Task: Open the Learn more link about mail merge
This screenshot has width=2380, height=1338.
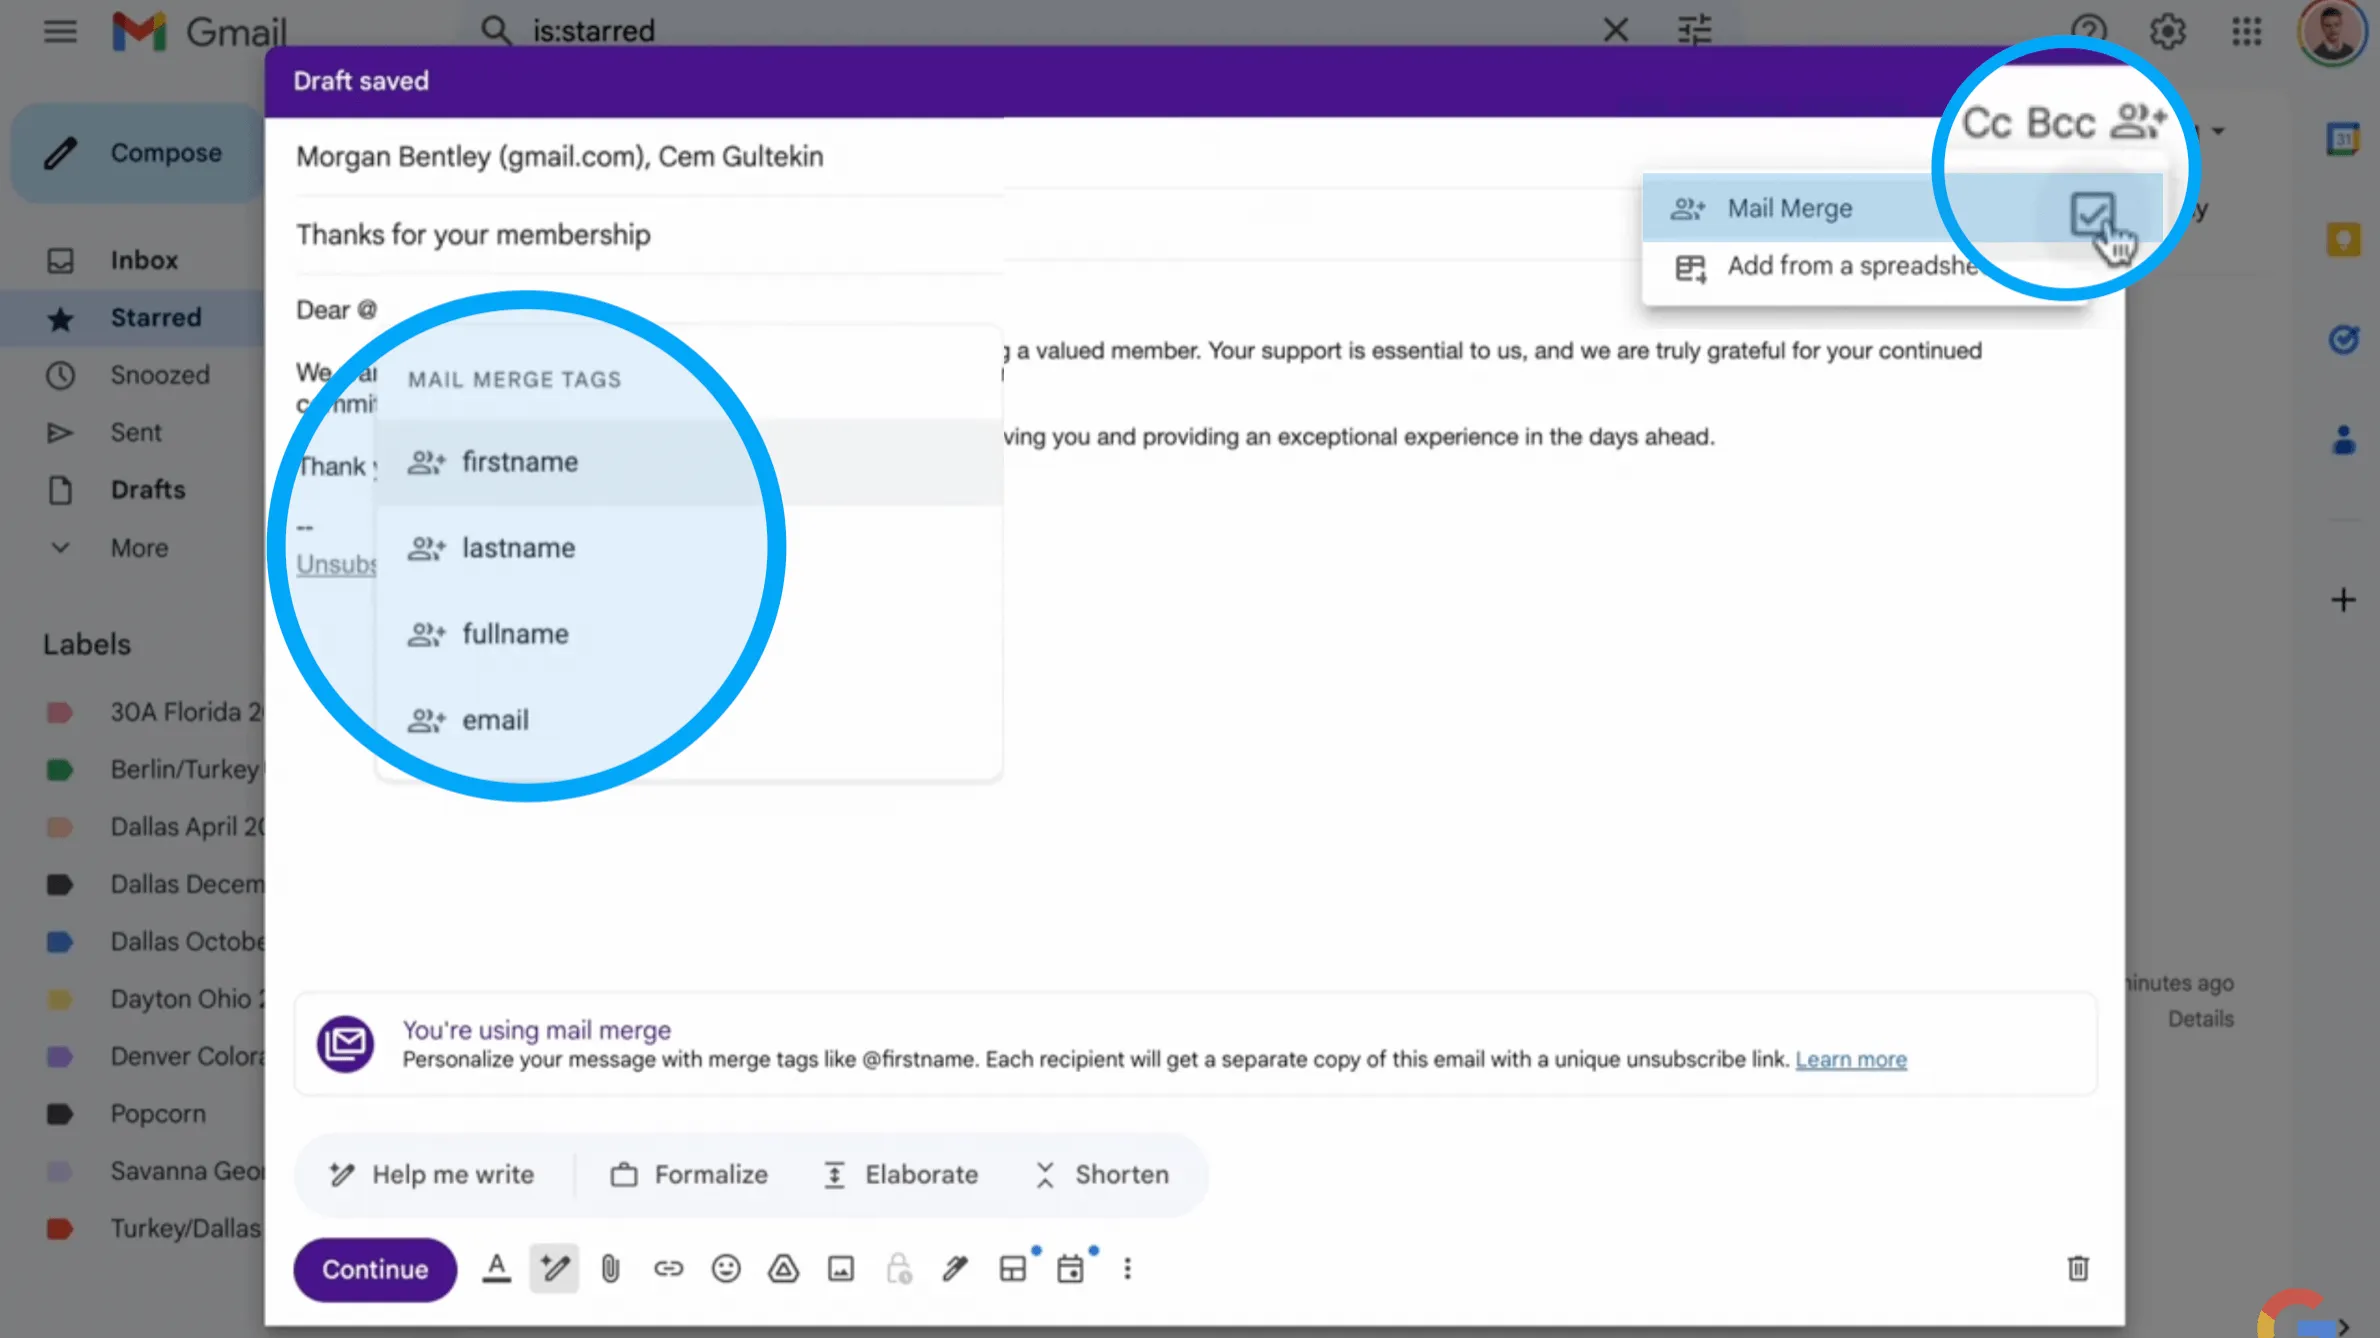Action: click(x=1851, y=1059)
